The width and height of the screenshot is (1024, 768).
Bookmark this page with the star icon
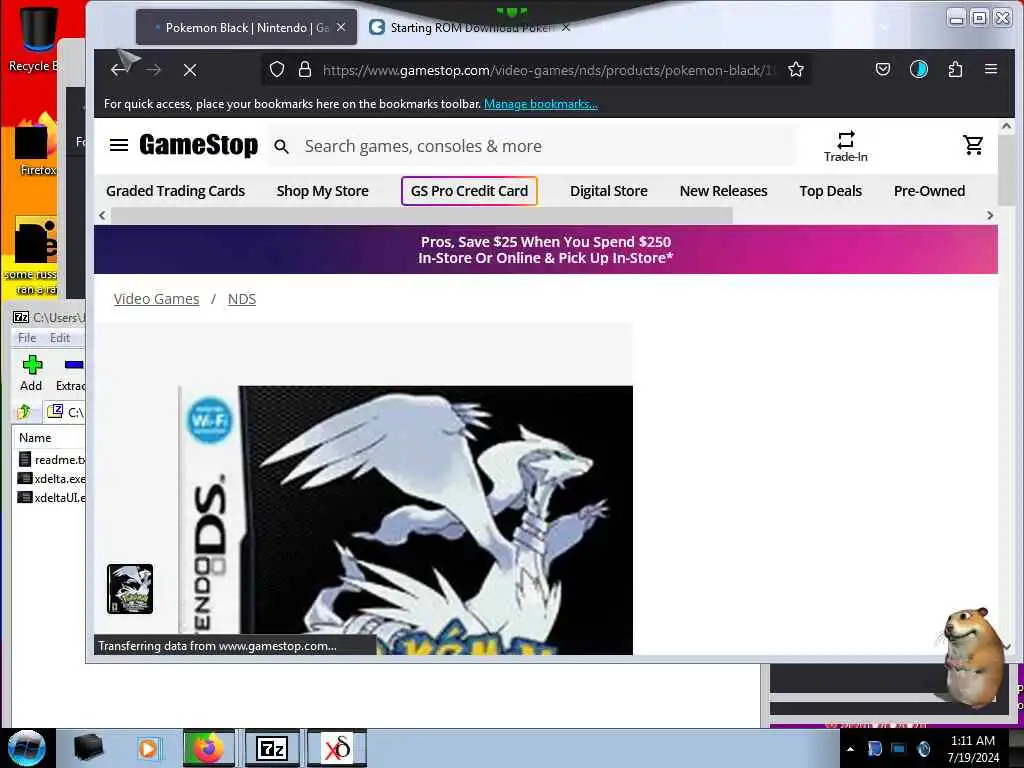(x=795, y=69)
